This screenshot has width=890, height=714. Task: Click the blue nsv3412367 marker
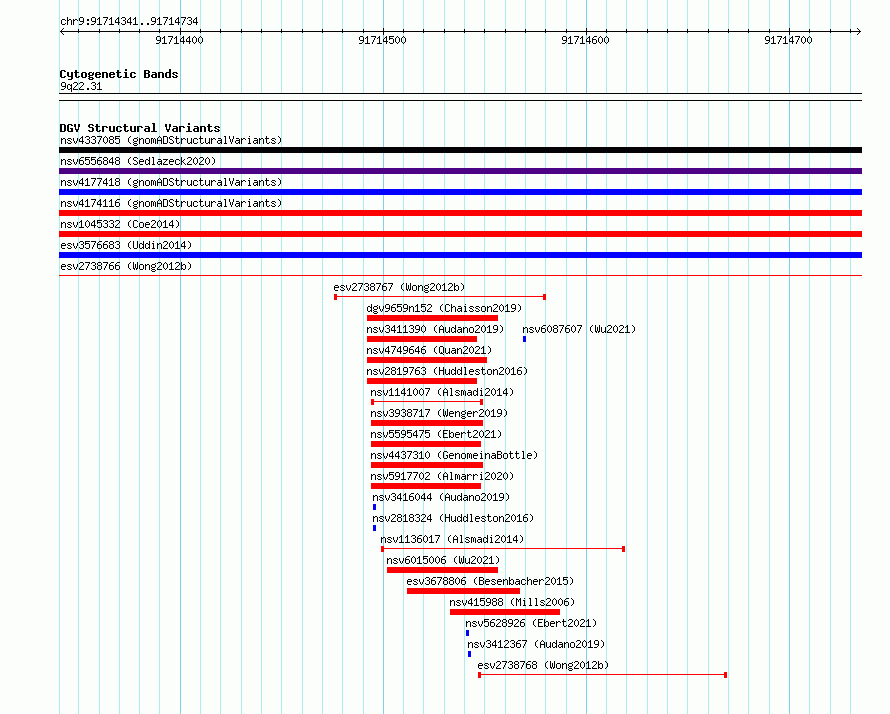(x=469, y=654)
